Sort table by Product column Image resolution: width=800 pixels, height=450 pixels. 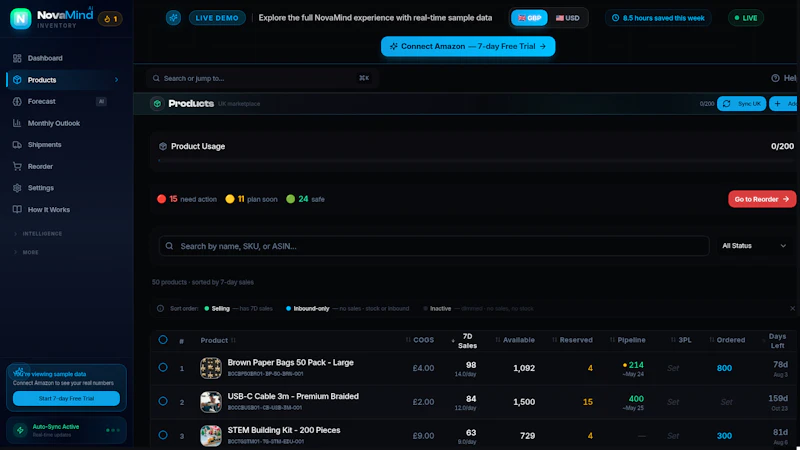tap(218, 340)
